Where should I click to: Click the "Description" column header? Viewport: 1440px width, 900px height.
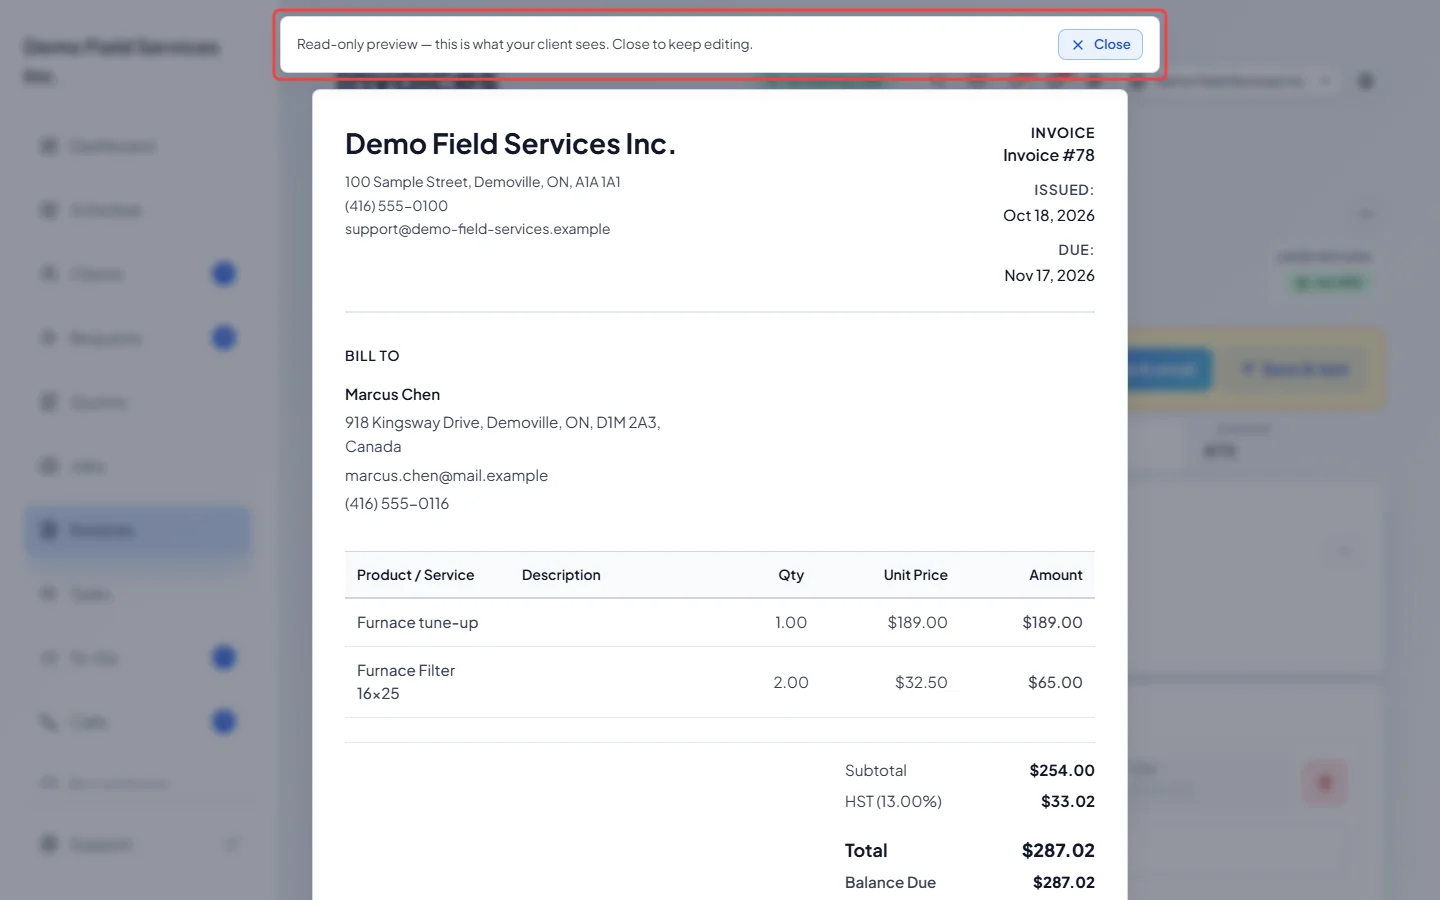click(x=561, y=575)
